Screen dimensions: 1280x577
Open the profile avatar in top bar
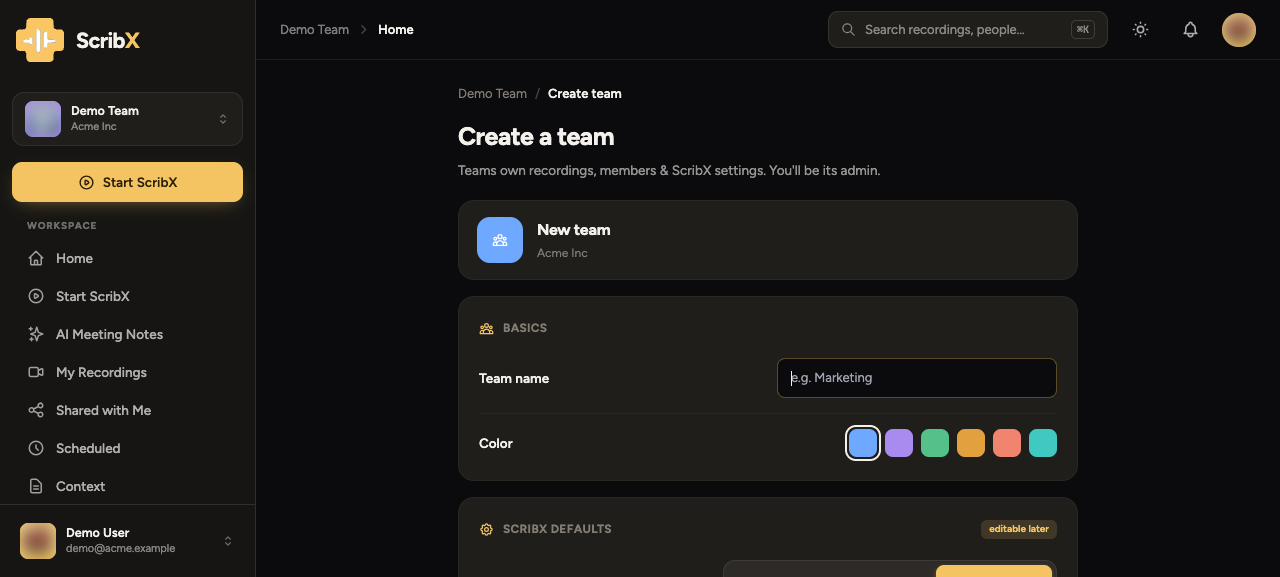pos(1239,30)
